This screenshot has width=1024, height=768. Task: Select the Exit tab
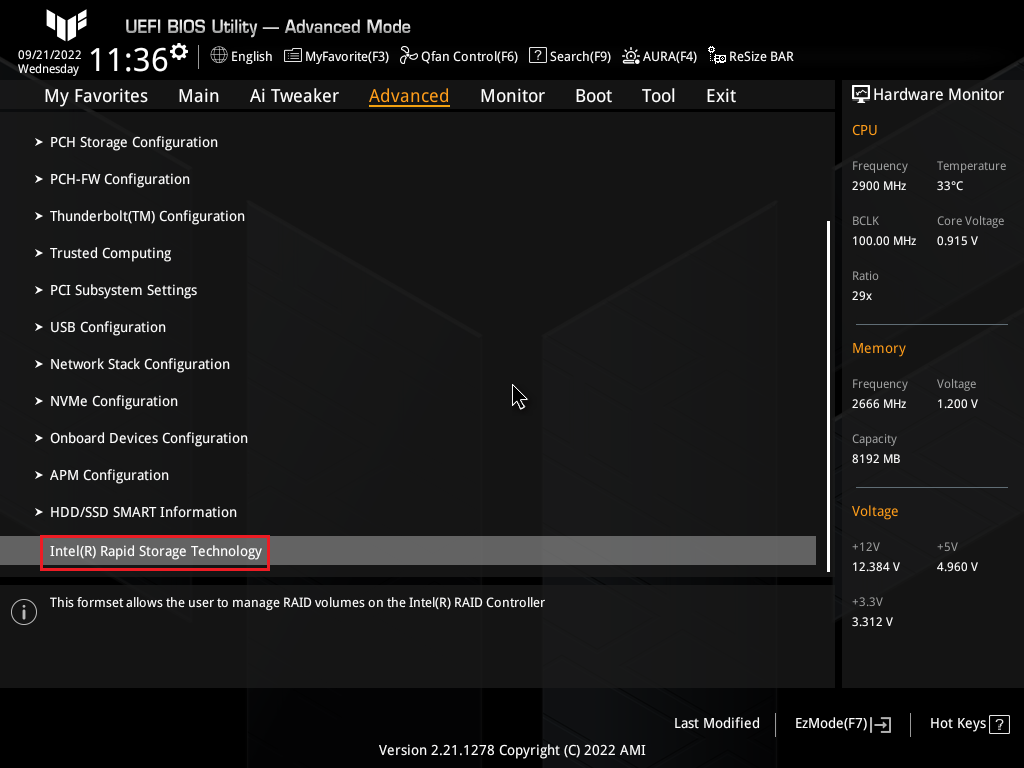pyautogui.click(x=721, y=96)
